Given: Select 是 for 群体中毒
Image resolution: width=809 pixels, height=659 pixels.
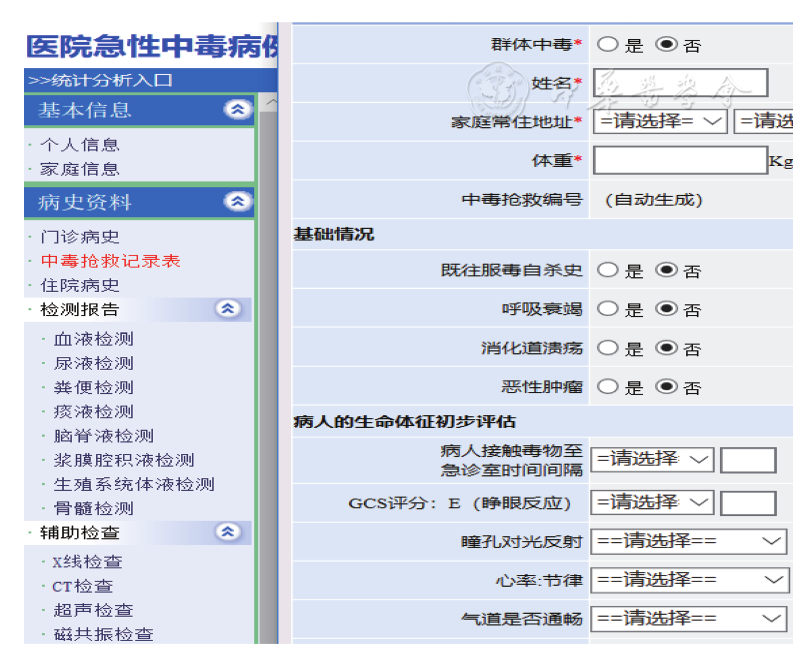Looking at the screenshot, I should click(x=607, y=44).
